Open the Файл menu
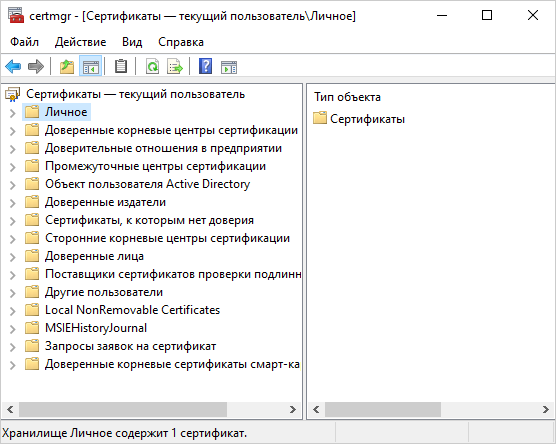Screen dimensions: 556x444 24,42
